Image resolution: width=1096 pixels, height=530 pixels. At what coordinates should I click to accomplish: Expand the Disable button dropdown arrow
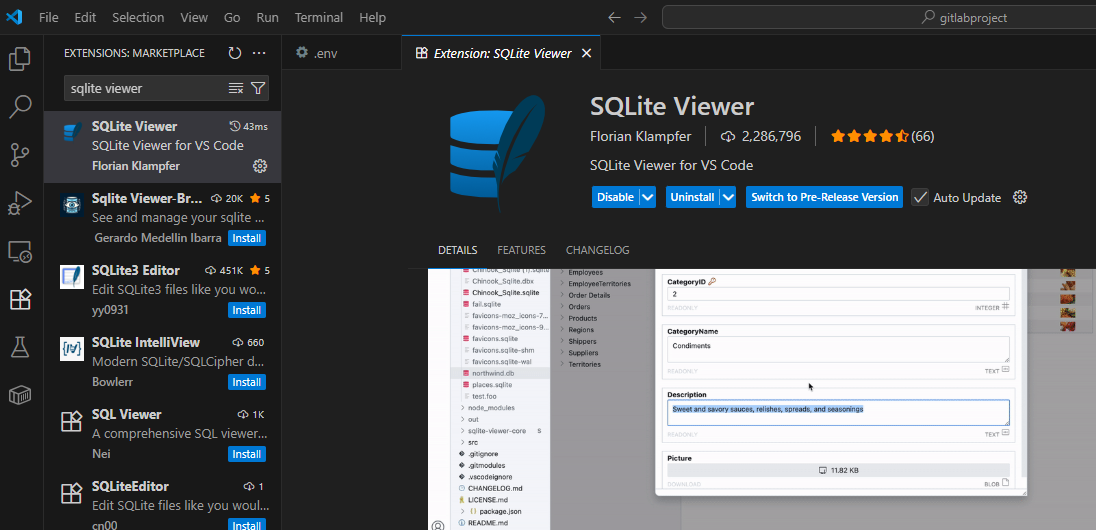(x=647, y=197)
